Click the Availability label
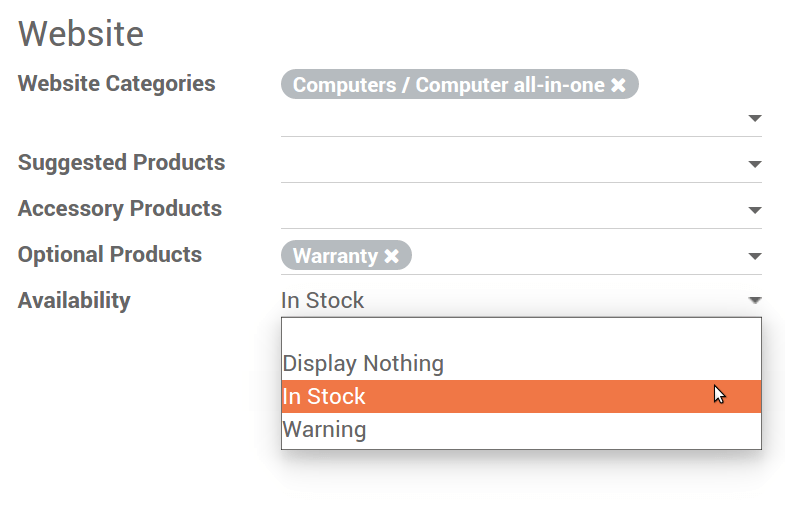 click(74, 300)
